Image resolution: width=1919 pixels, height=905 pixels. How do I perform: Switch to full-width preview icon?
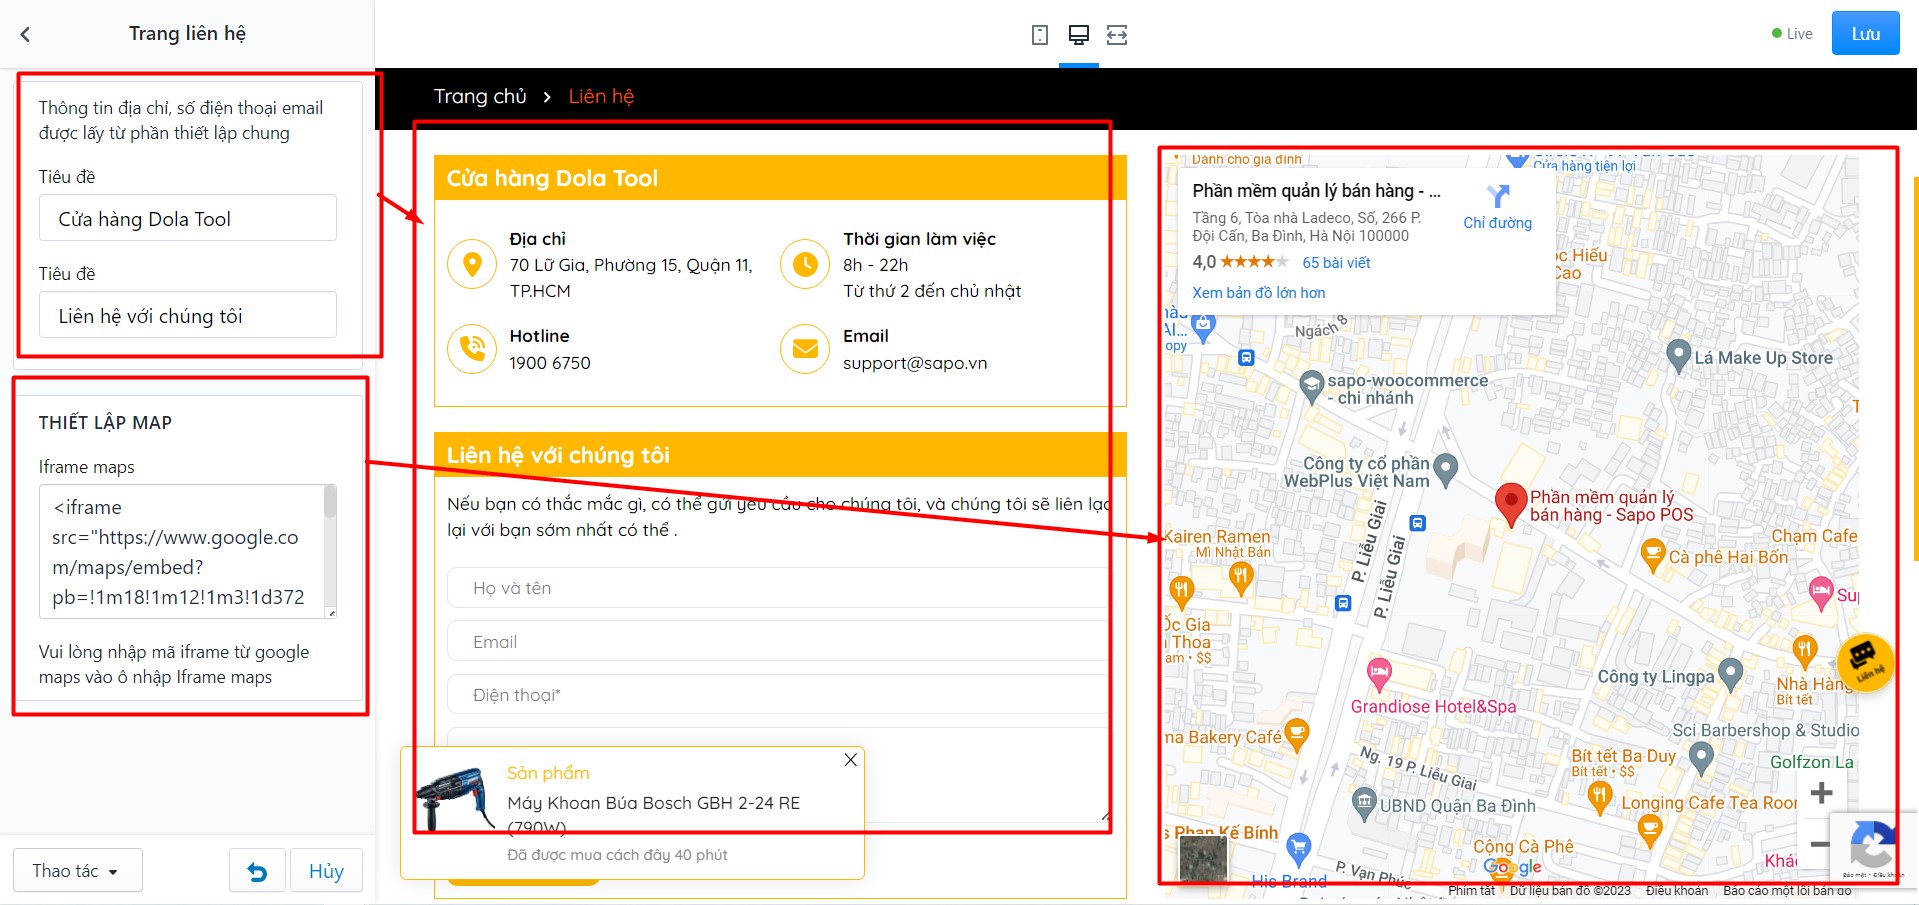1117,35
